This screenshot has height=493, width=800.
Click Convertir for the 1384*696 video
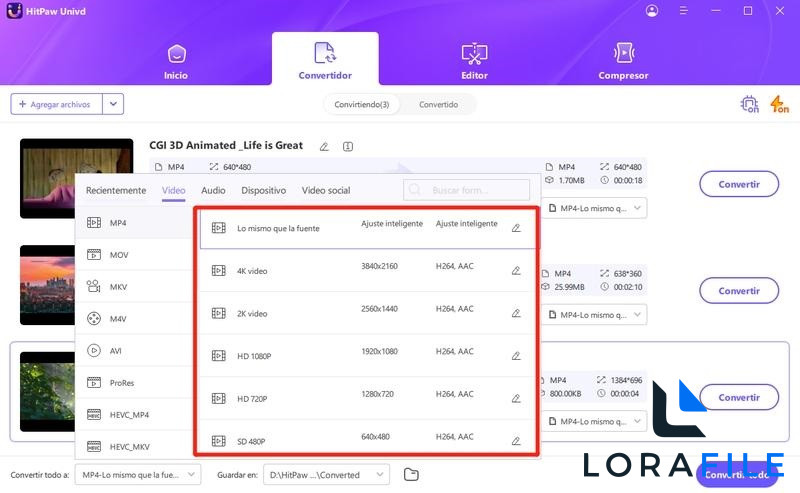pyautogui.click(x=739, y=397)
